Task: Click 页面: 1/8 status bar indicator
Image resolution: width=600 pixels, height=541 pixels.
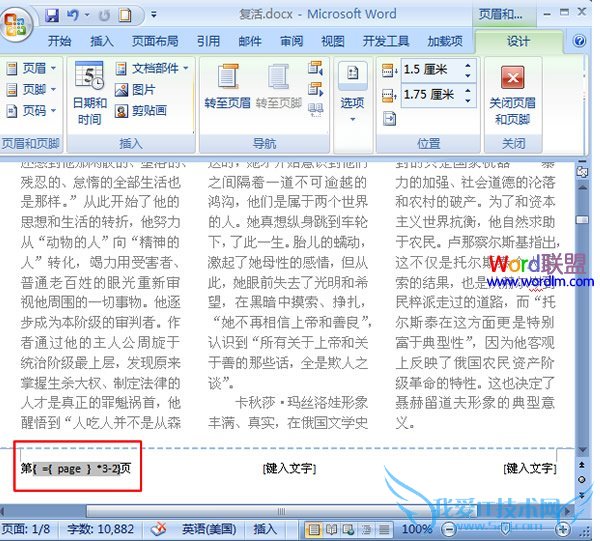Action: click(26, 529)
